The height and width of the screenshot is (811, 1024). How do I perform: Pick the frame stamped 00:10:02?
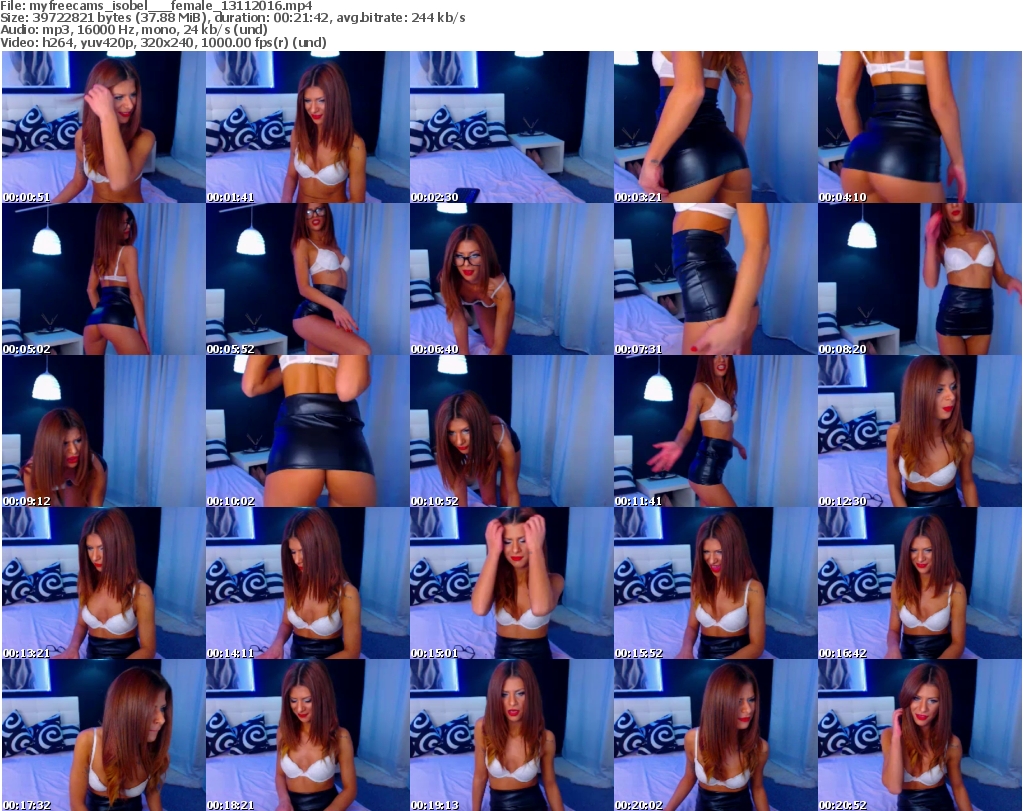(308, 431)
